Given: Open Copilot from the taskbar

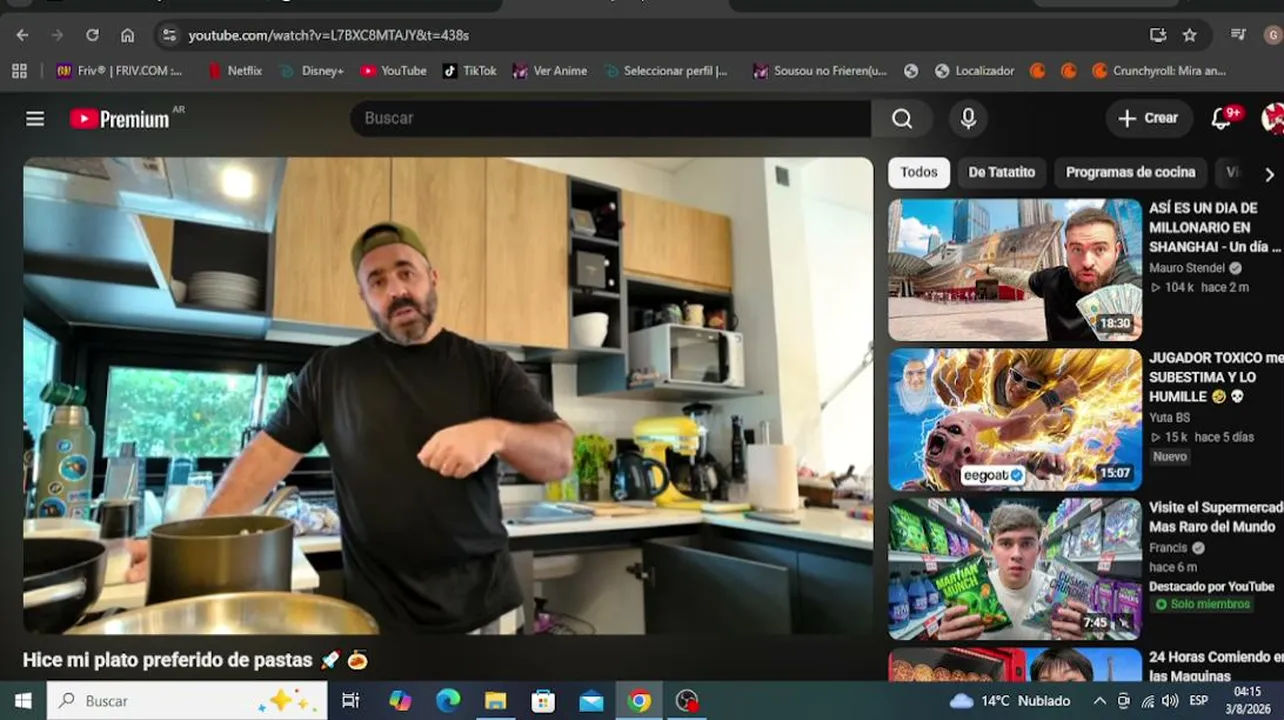Looking at the screenshot, I should click(400, 701).
